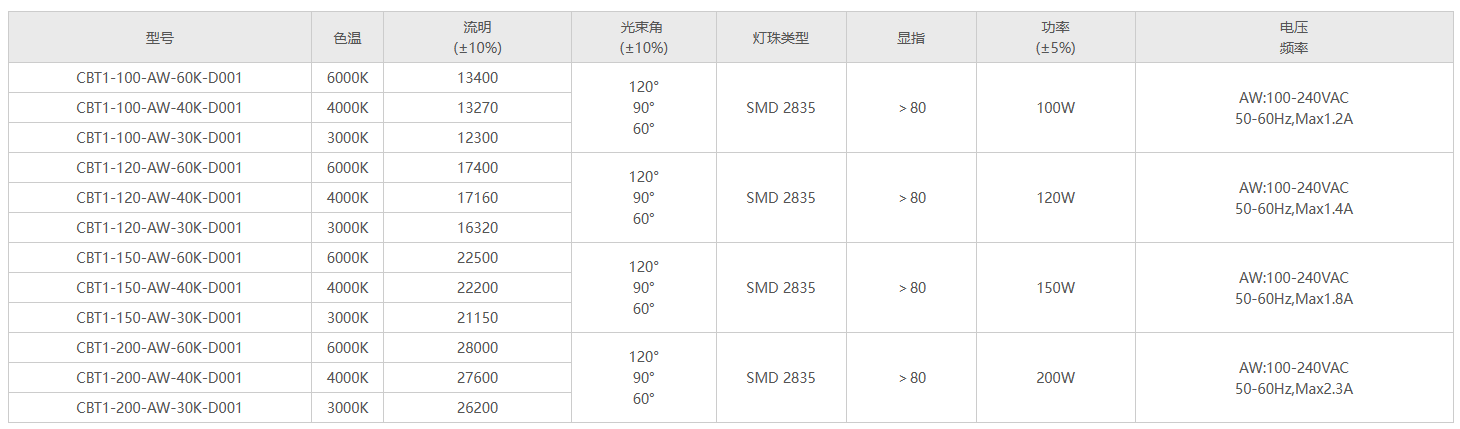Screen dimensions: 1460x429
Task: Select model CBT1-200-AW-60K-D001
Action: (159, 348)
